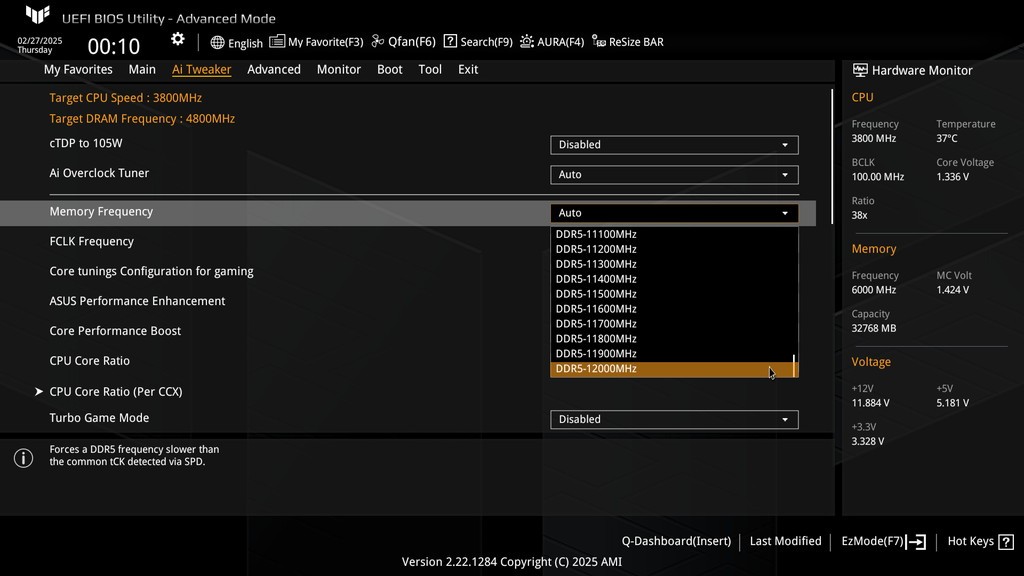This screenshot has height=576, width=1024.
Task: Click the +12V 11.884 V reading
Action: pos(871,402)
